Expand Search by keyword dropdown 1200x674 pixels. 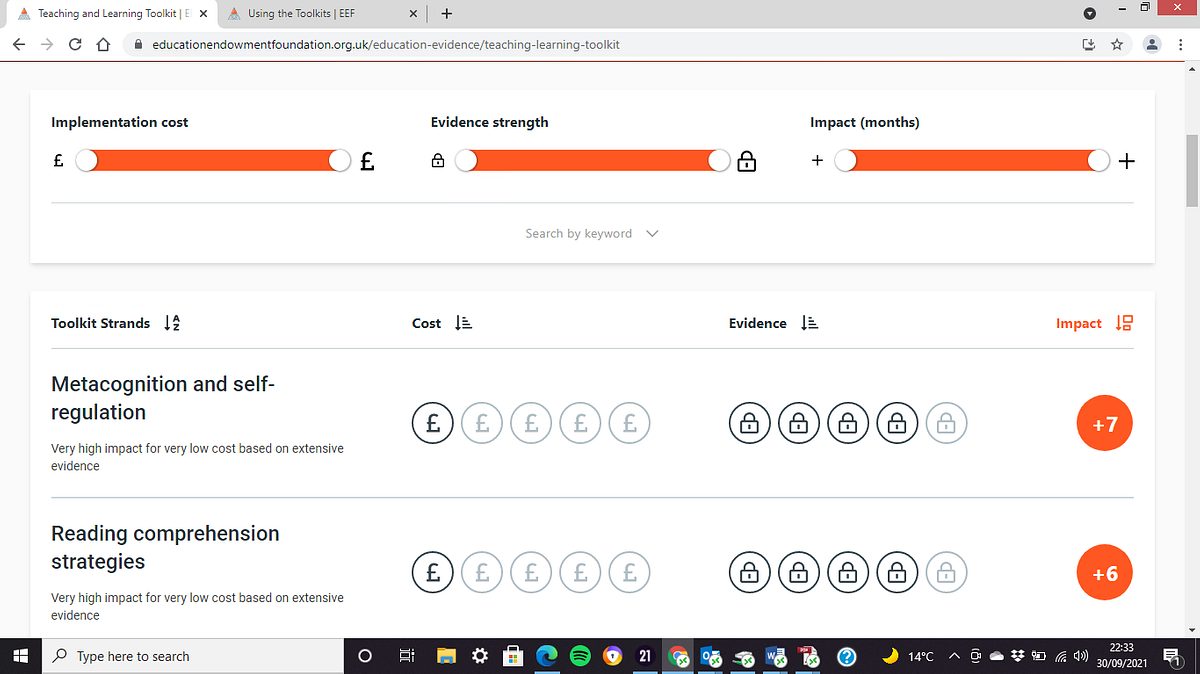(592, 233)
